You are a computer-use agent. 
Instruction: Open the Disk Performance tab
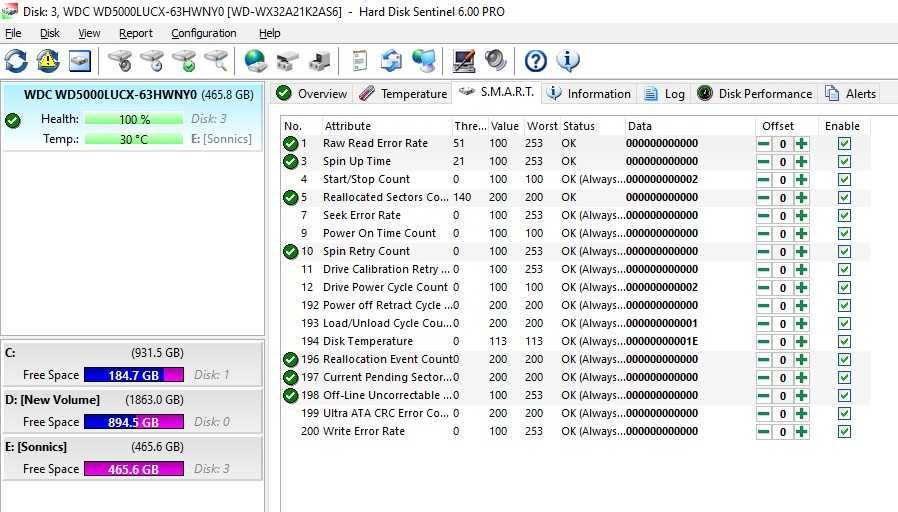point(755,93)
